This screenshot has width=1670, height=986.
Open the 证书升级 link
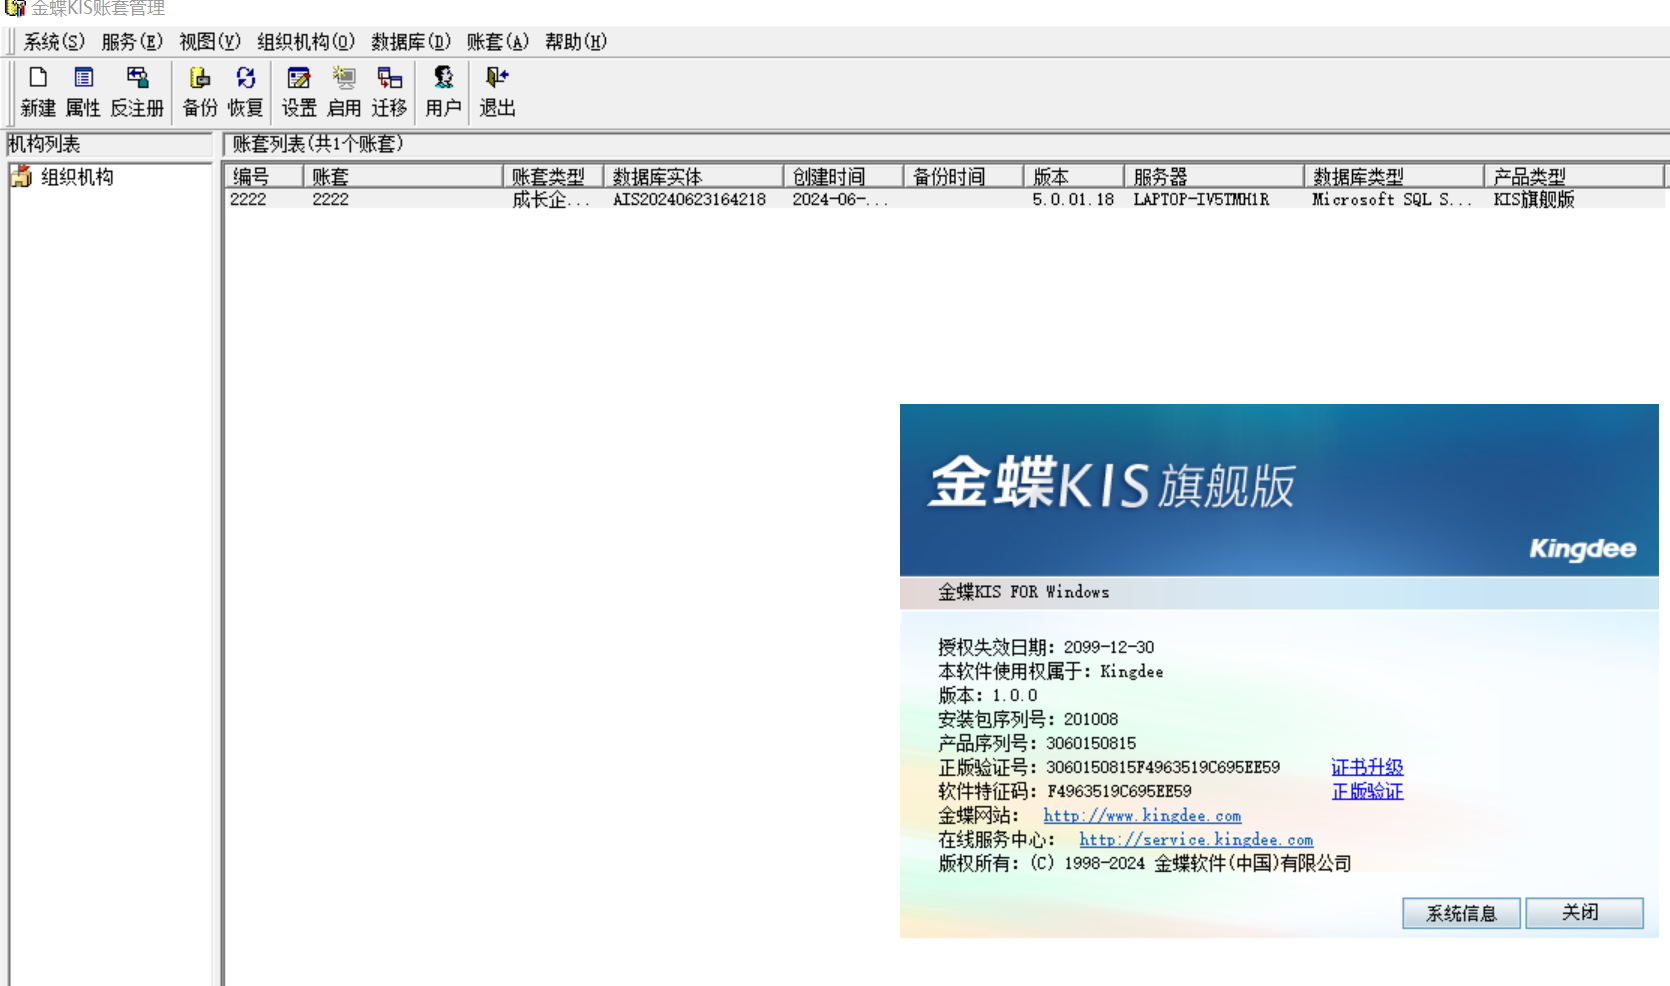[x=1367, y=767]
